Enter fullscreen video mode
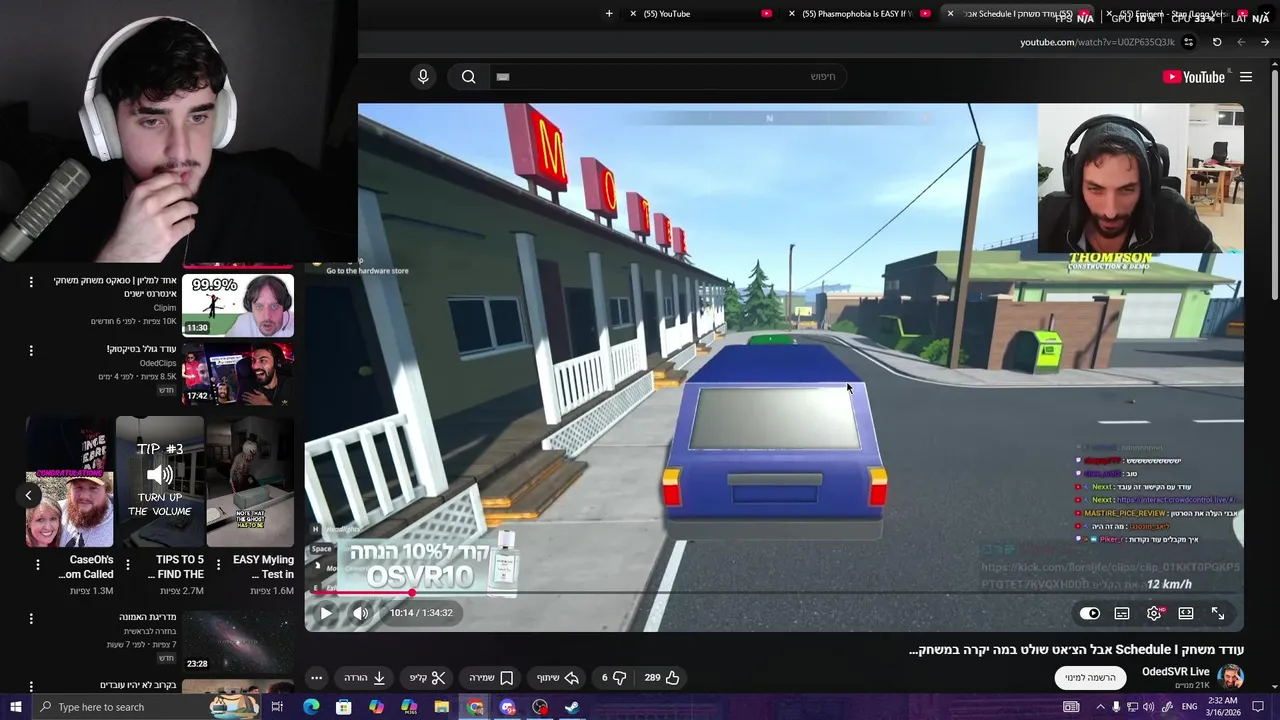The height and width of the screenshot is (720, 1280). click(1218, 613)
